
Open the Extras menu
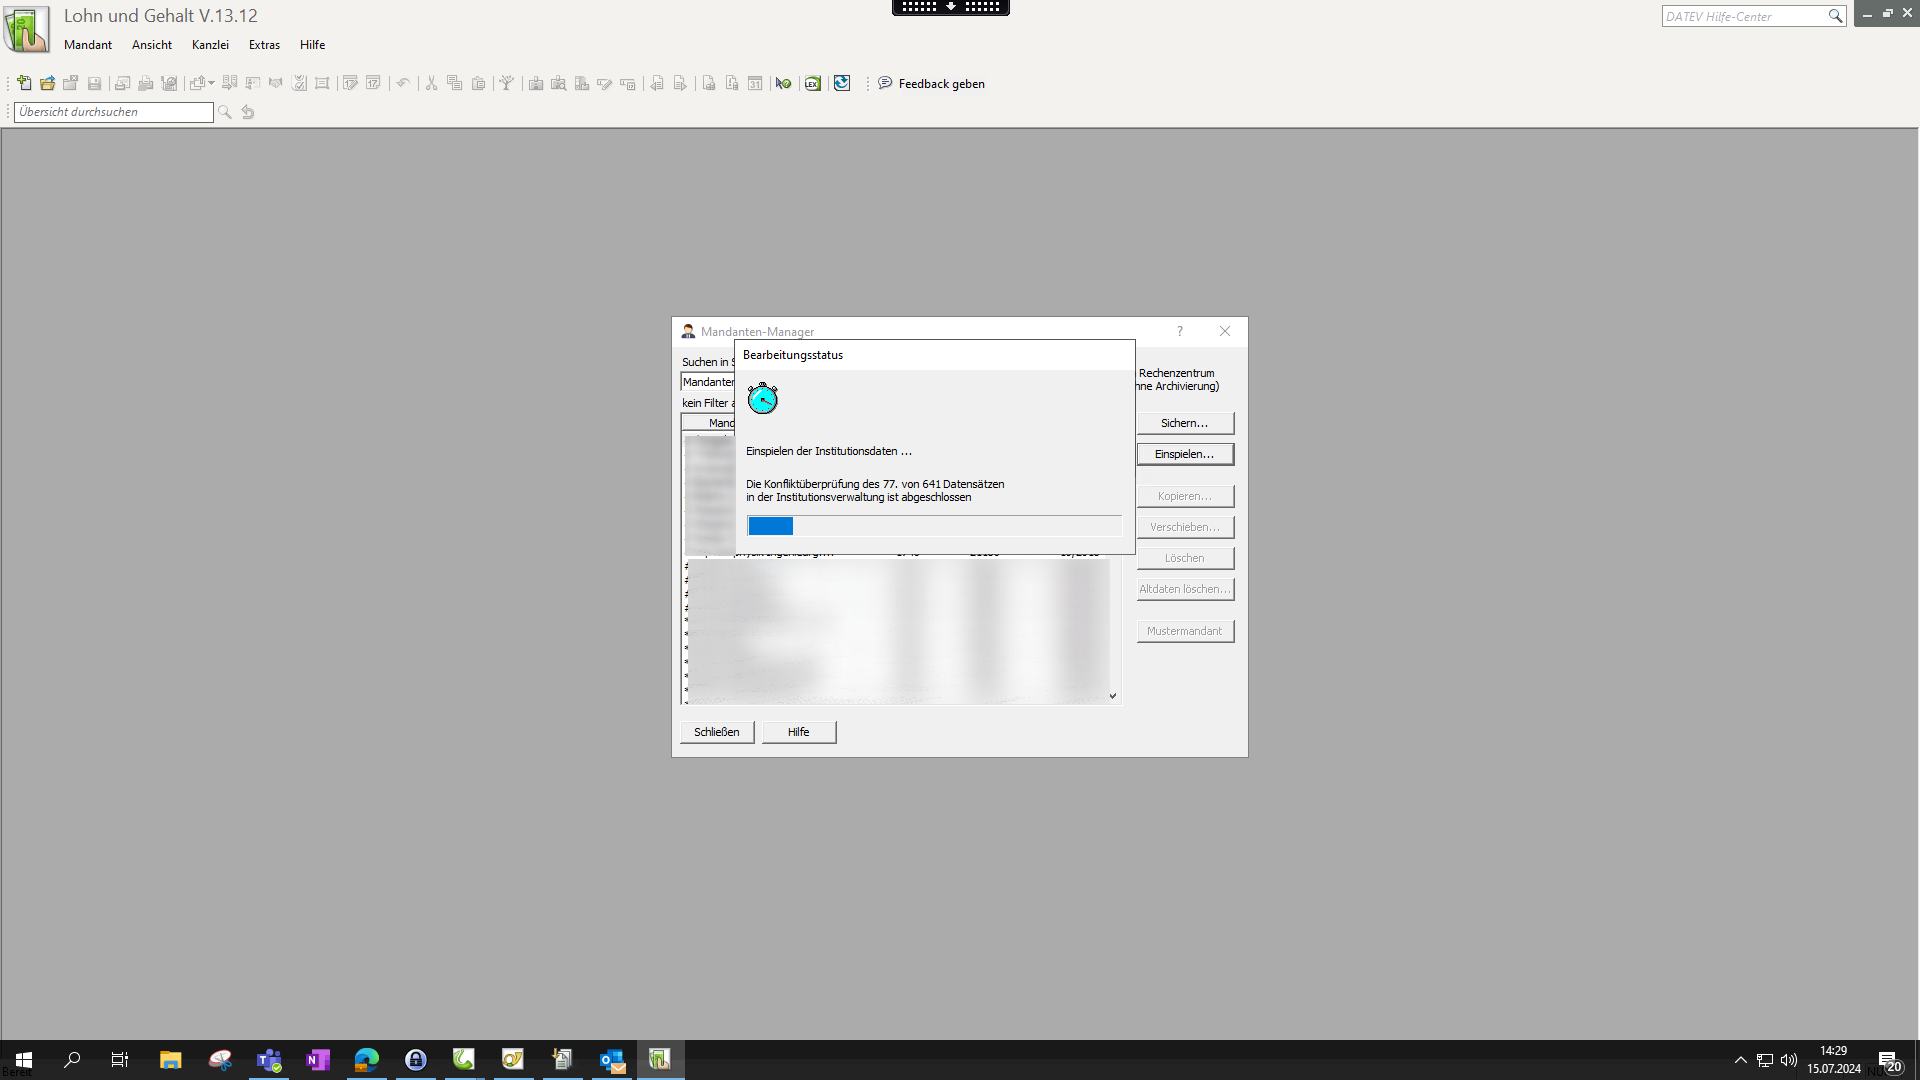coord(264,45)
